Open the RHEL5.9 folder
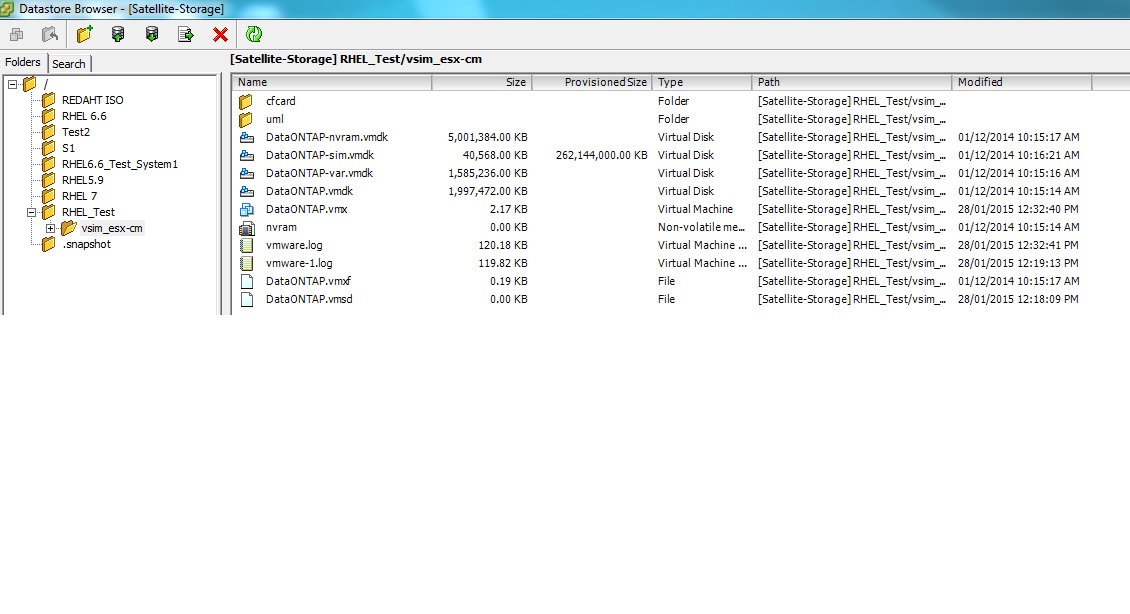 click(x=82, y=180)
